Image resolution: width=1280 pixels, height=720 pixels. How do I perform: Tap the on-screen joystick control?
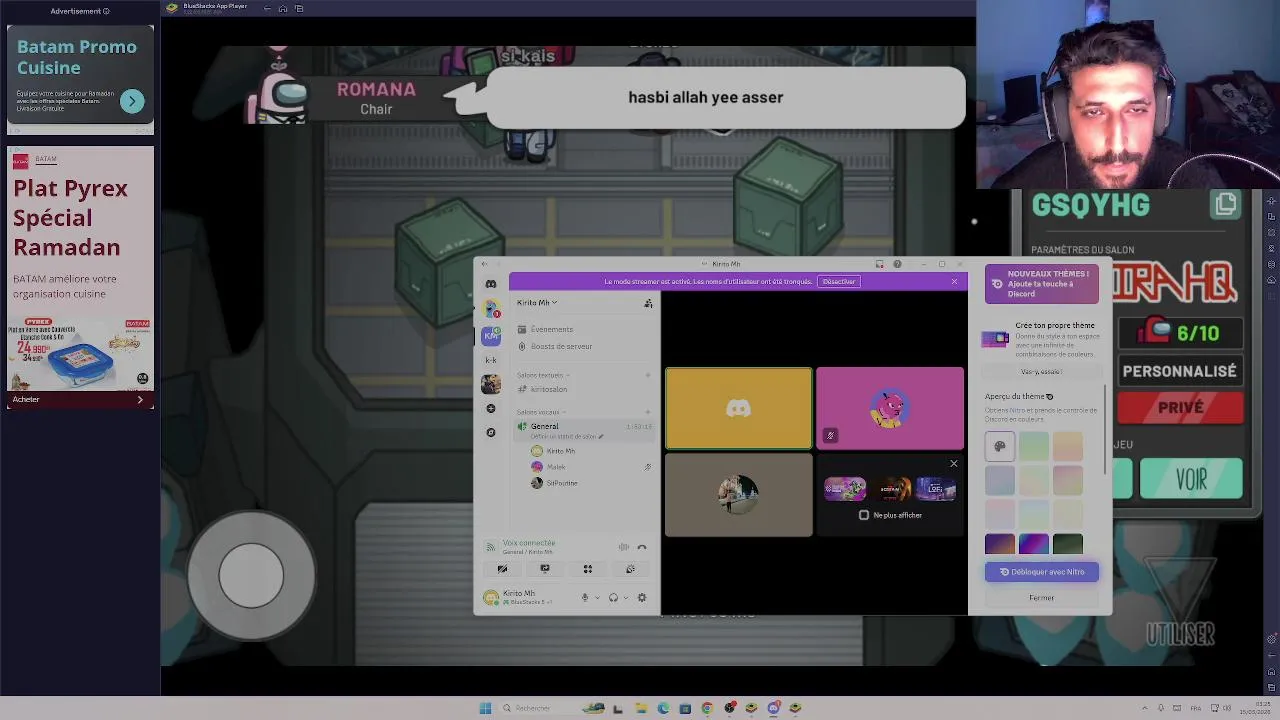[x=251, y=576]
